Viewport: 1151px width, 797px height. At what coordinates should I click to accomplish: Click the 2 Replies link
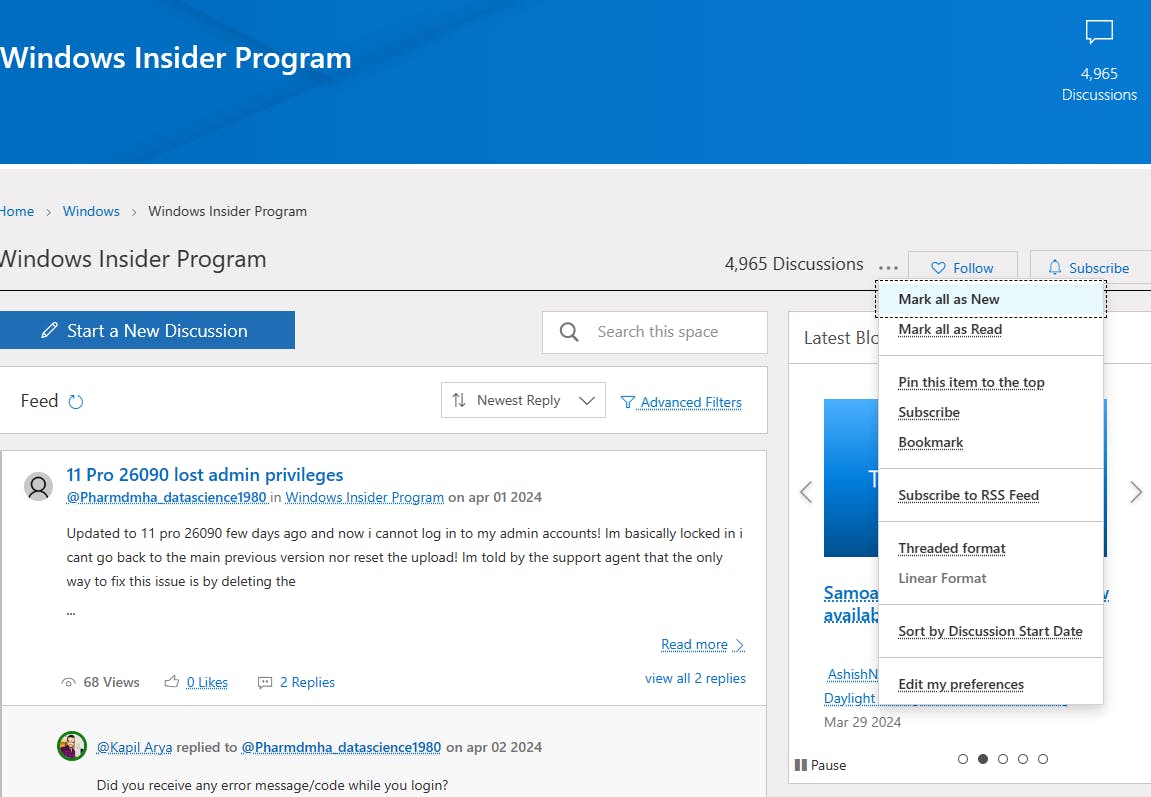(x=307, y=682)
